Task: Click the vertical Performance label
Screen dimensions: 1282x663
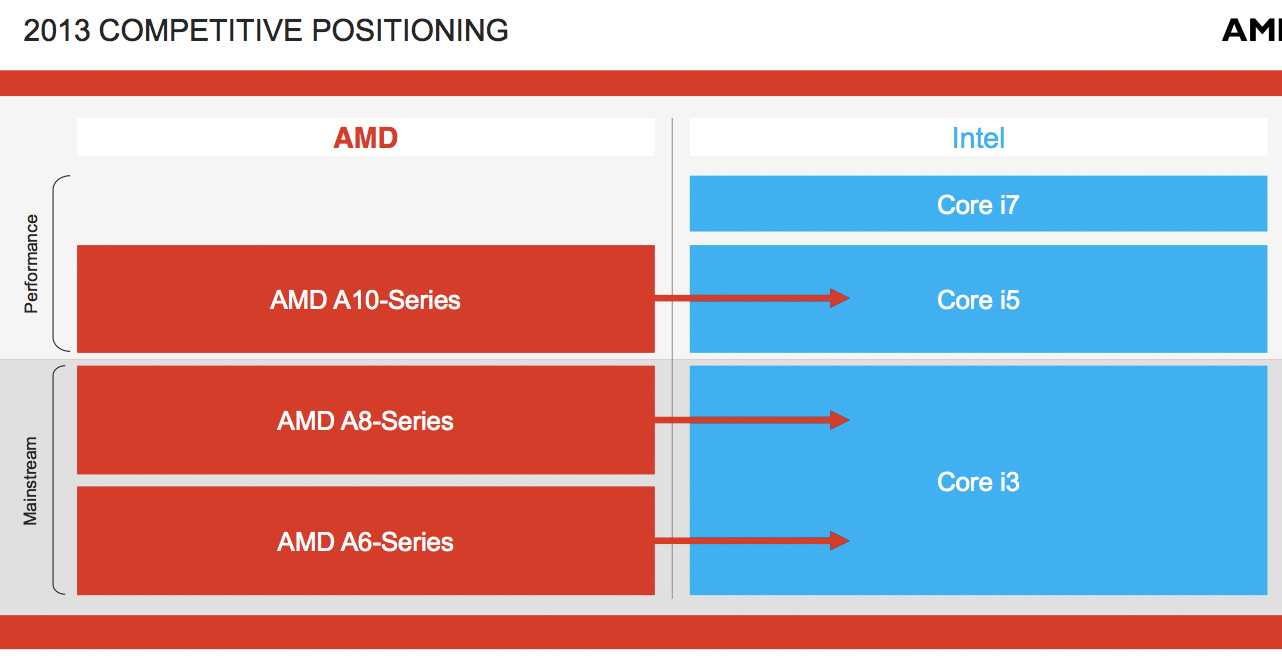Action: [x=31, y=264]
